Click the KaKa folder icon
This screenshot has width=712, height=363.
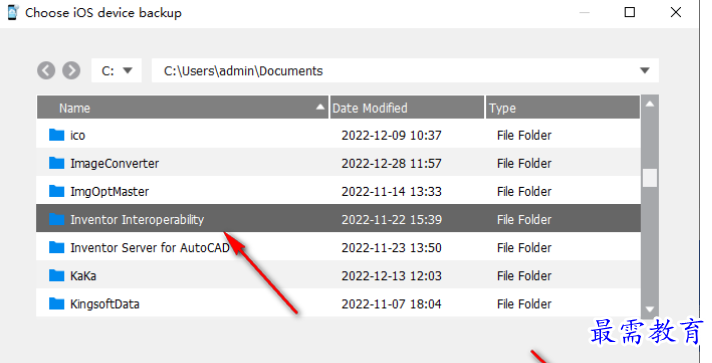point(56,275)
